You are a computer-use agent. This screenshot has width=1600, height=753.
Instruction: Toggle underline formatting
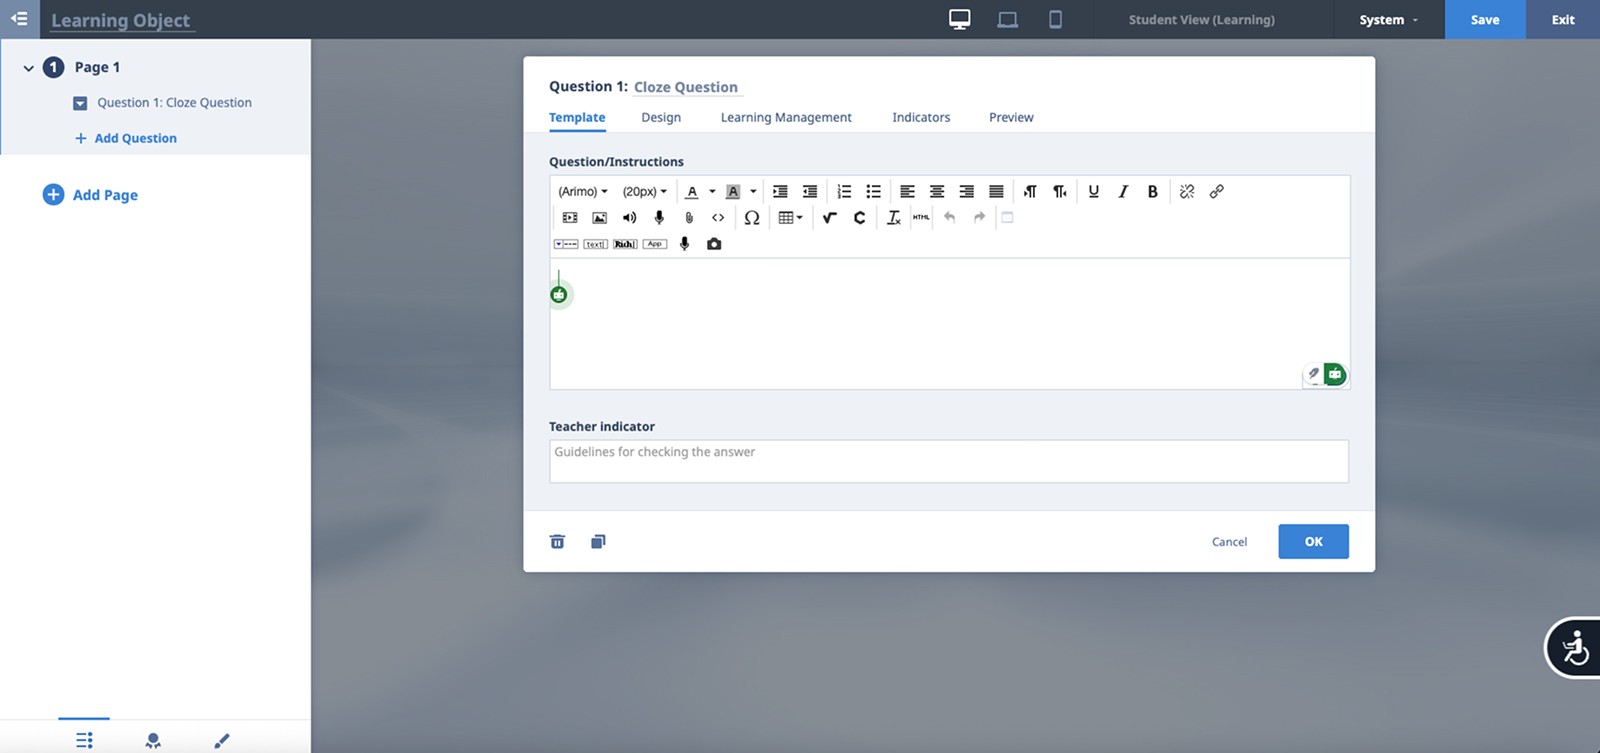(x=1093, y=191)
